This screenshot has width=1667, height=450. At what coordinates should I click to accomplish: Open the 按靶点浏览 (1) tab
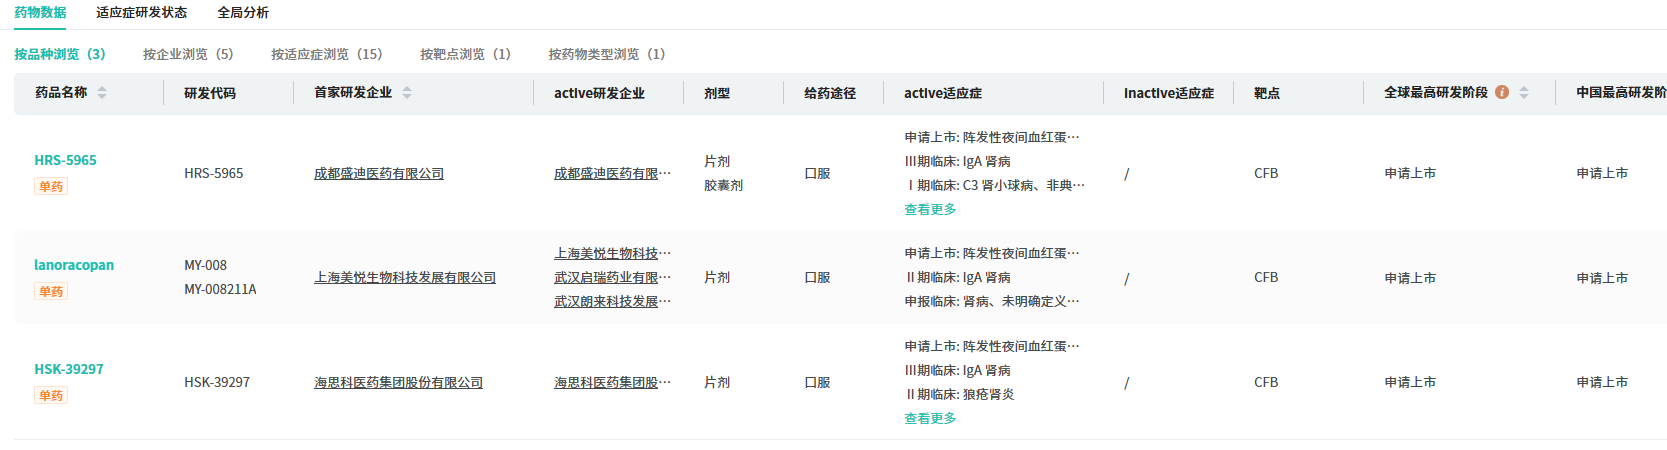465,54
